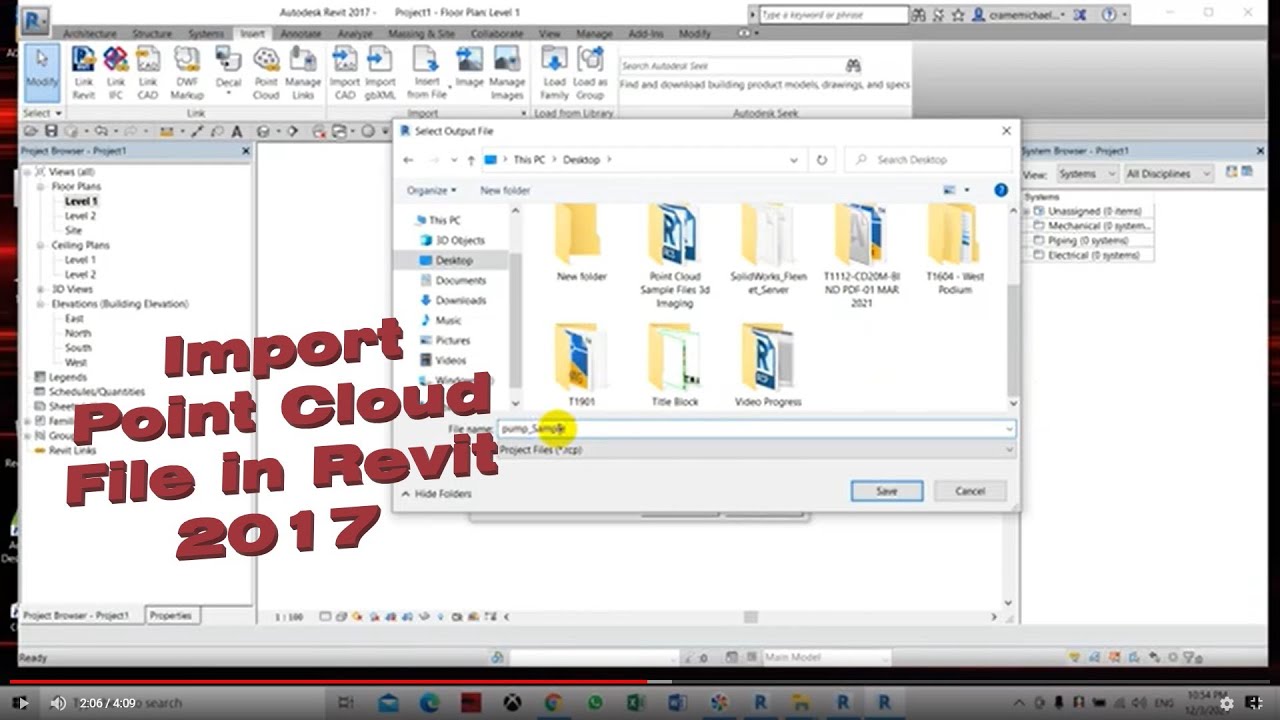Click the Load Family icon
1280x720 pixels.
click(554, 72)
